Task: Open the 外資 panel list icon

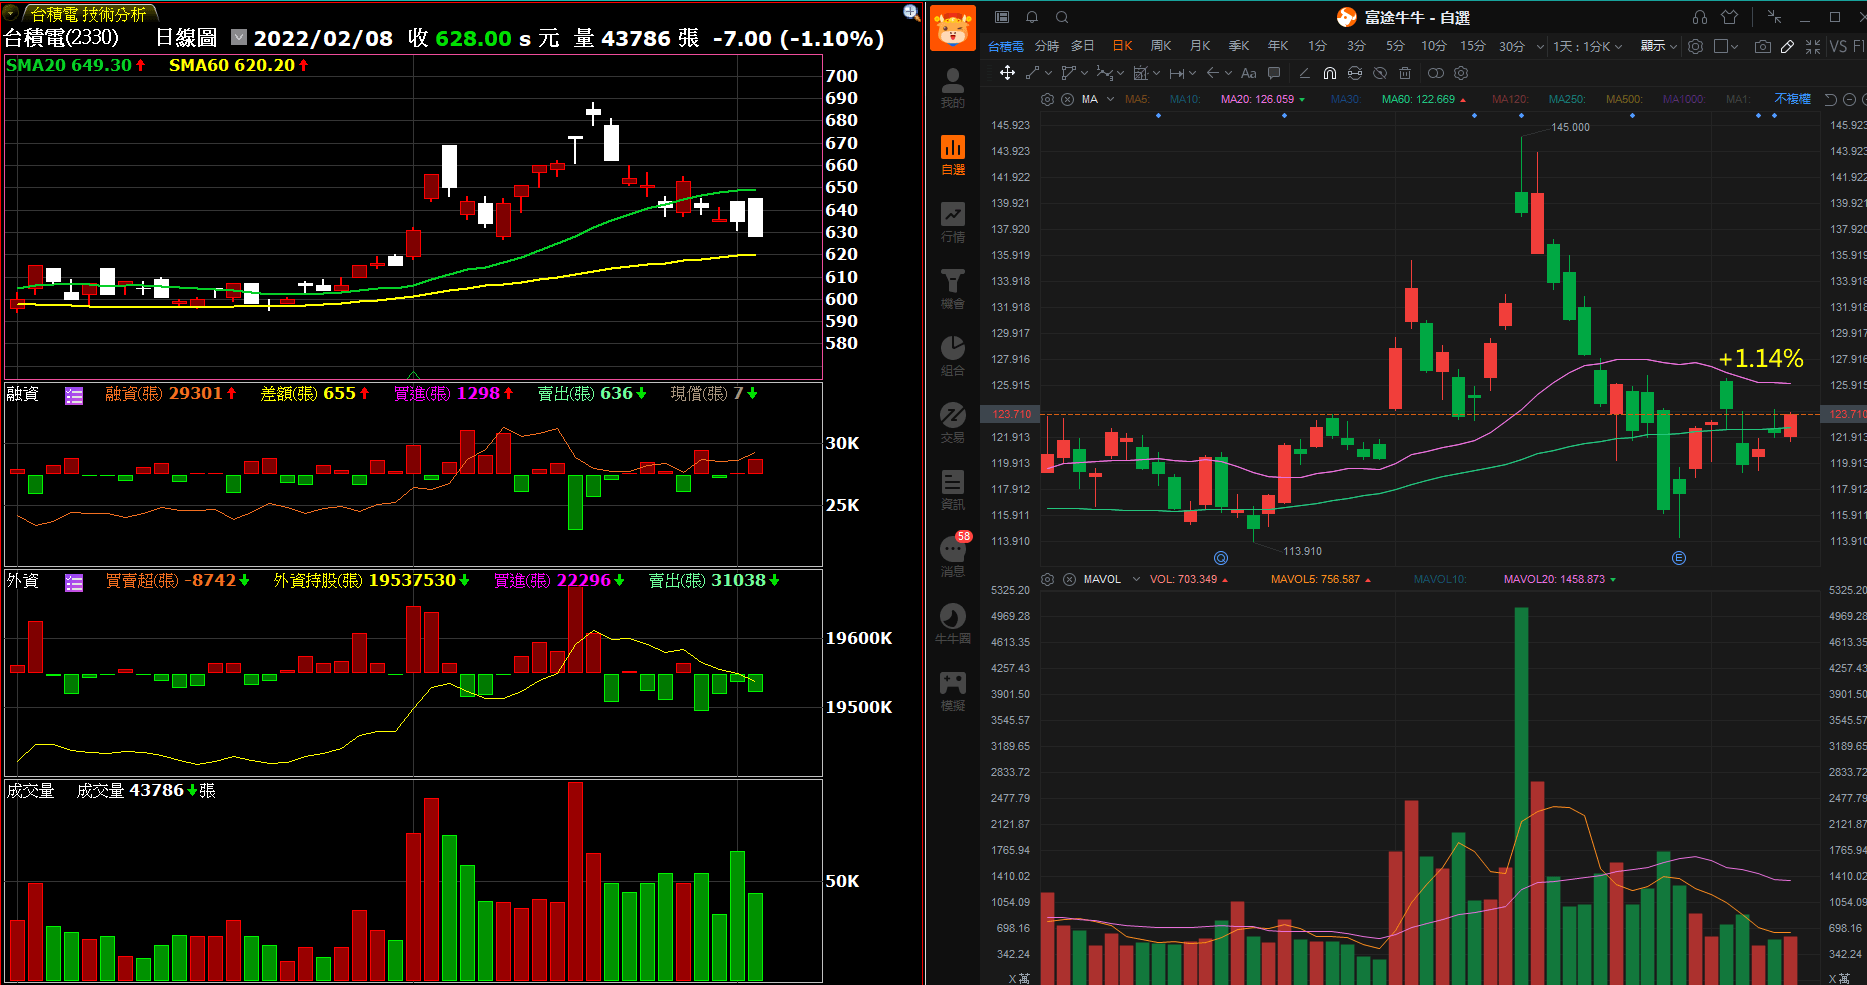Action: pyautogui.click(x=74, y=582)
